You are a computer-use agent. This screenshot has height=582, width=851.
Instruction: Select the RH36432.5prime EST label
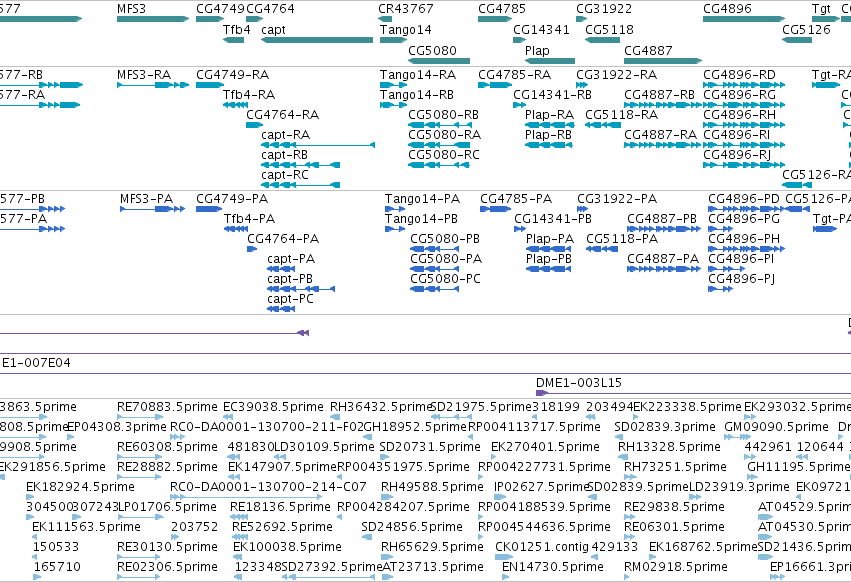381,407
